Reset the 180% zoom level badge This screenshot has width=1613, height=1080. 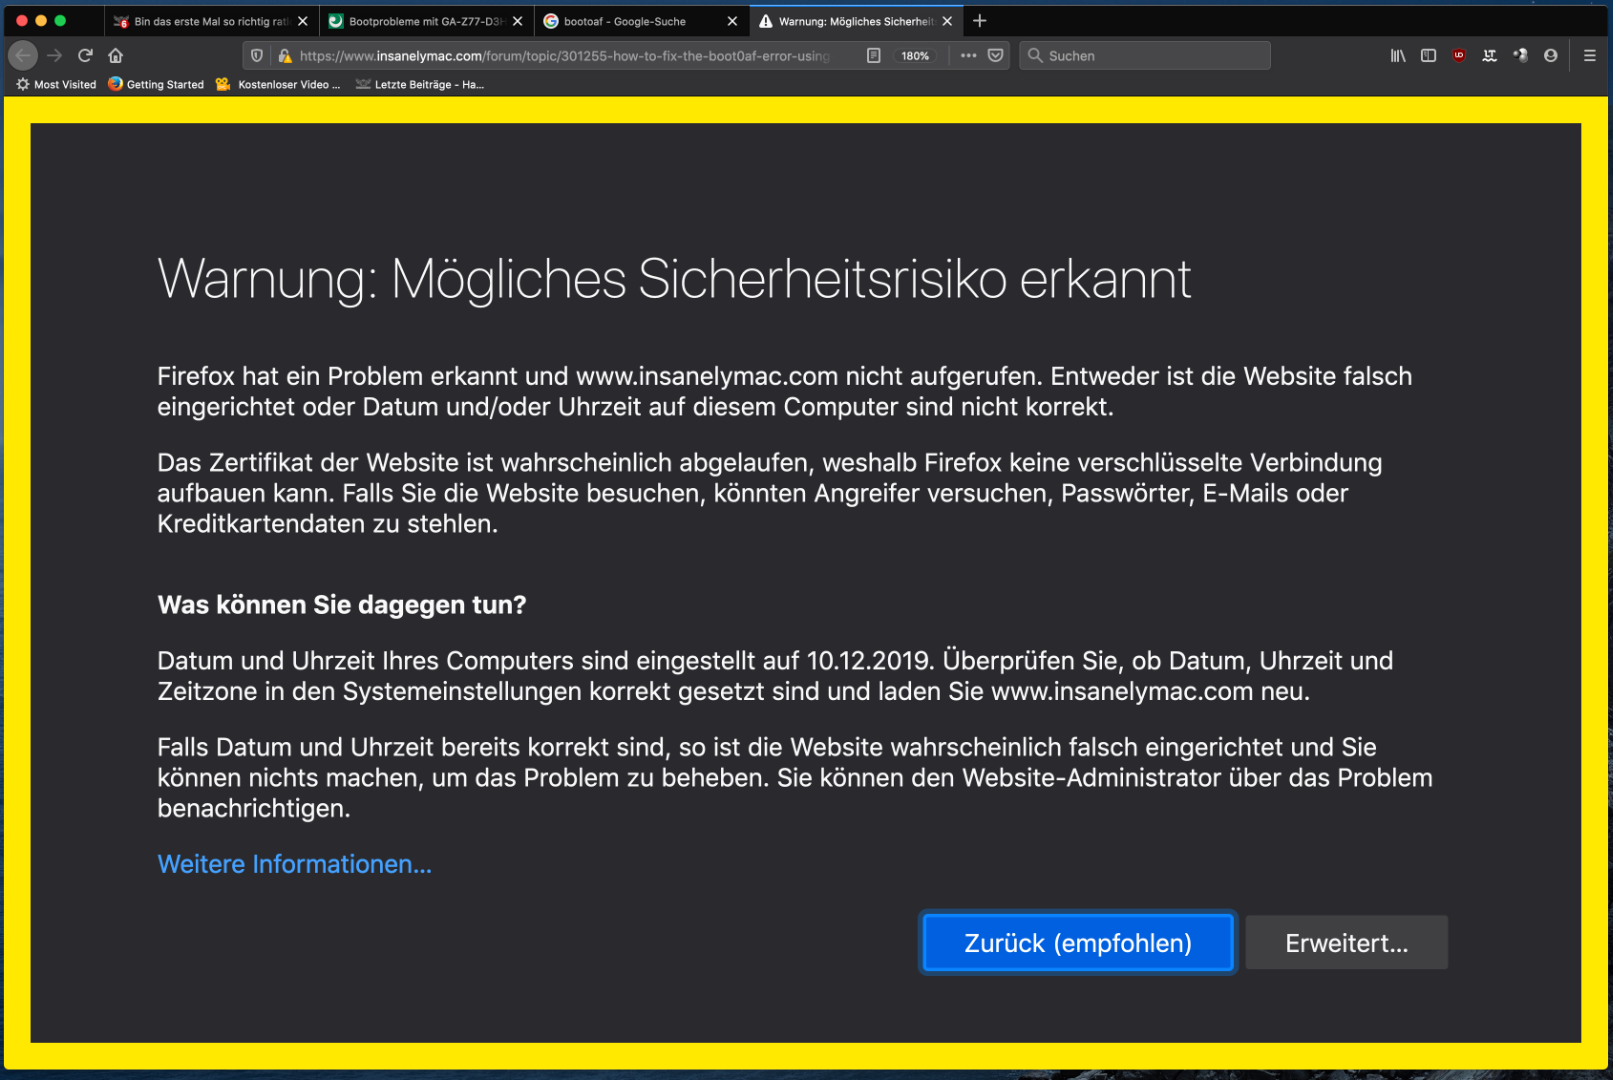coord(915,56)
